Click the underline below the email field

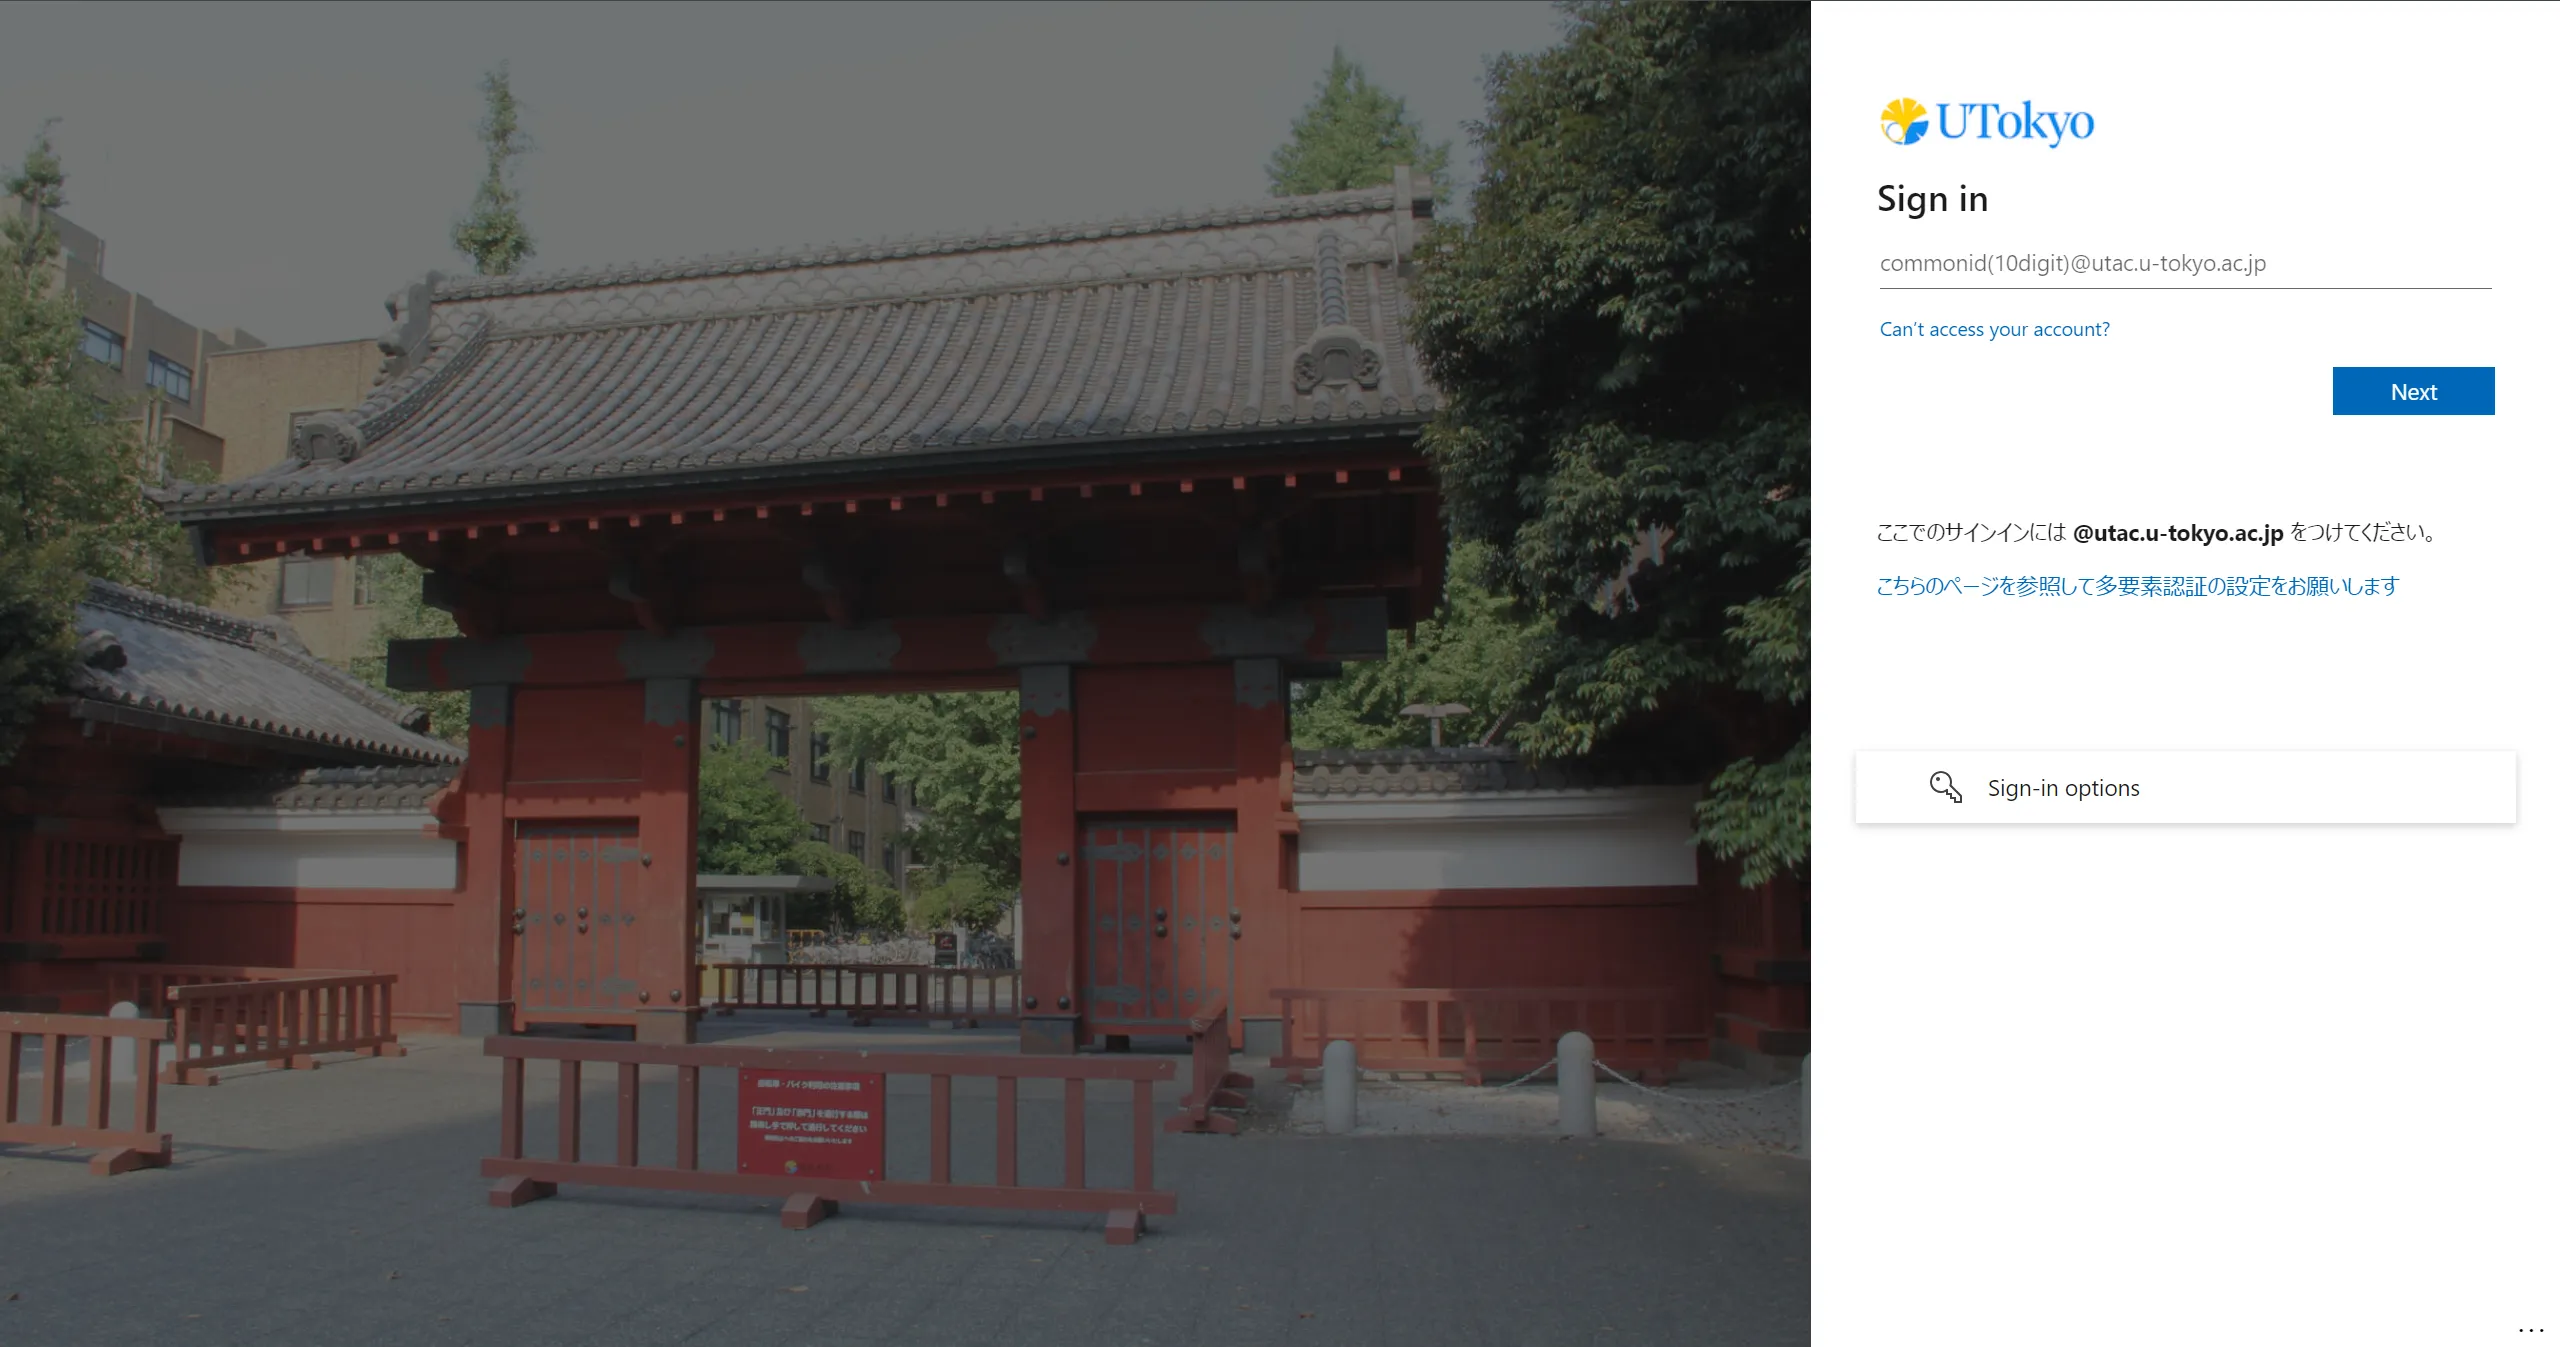click(x=2184, y=289)
